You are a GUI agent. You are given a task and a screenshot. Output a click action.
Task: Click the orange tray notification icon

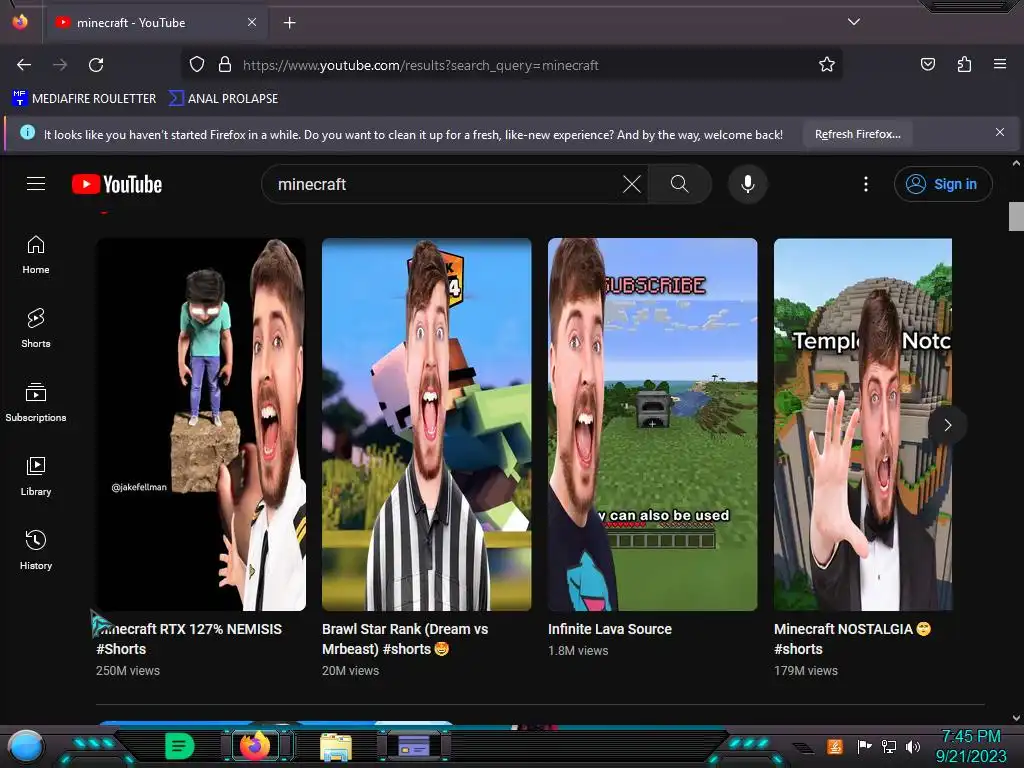pyautogui.click(x=835, y=746)
